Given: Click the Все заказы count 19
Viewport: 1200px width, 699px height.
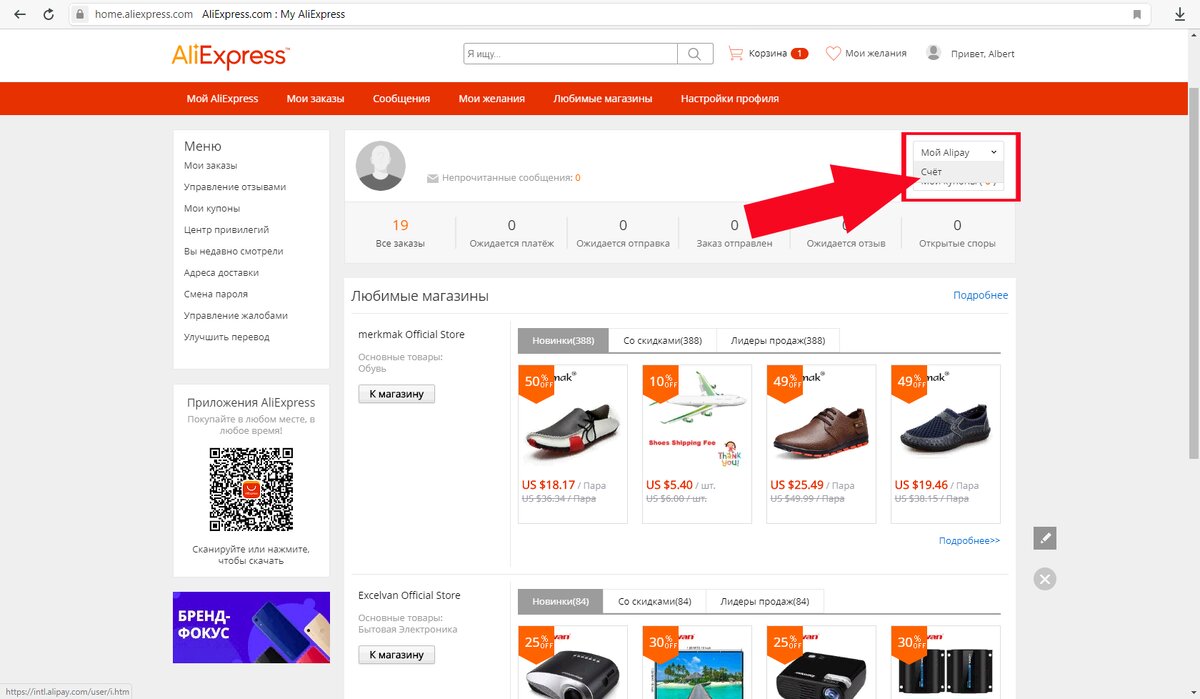Looking at the screenshot, I should pyautogui.click(x=400, y=226).
